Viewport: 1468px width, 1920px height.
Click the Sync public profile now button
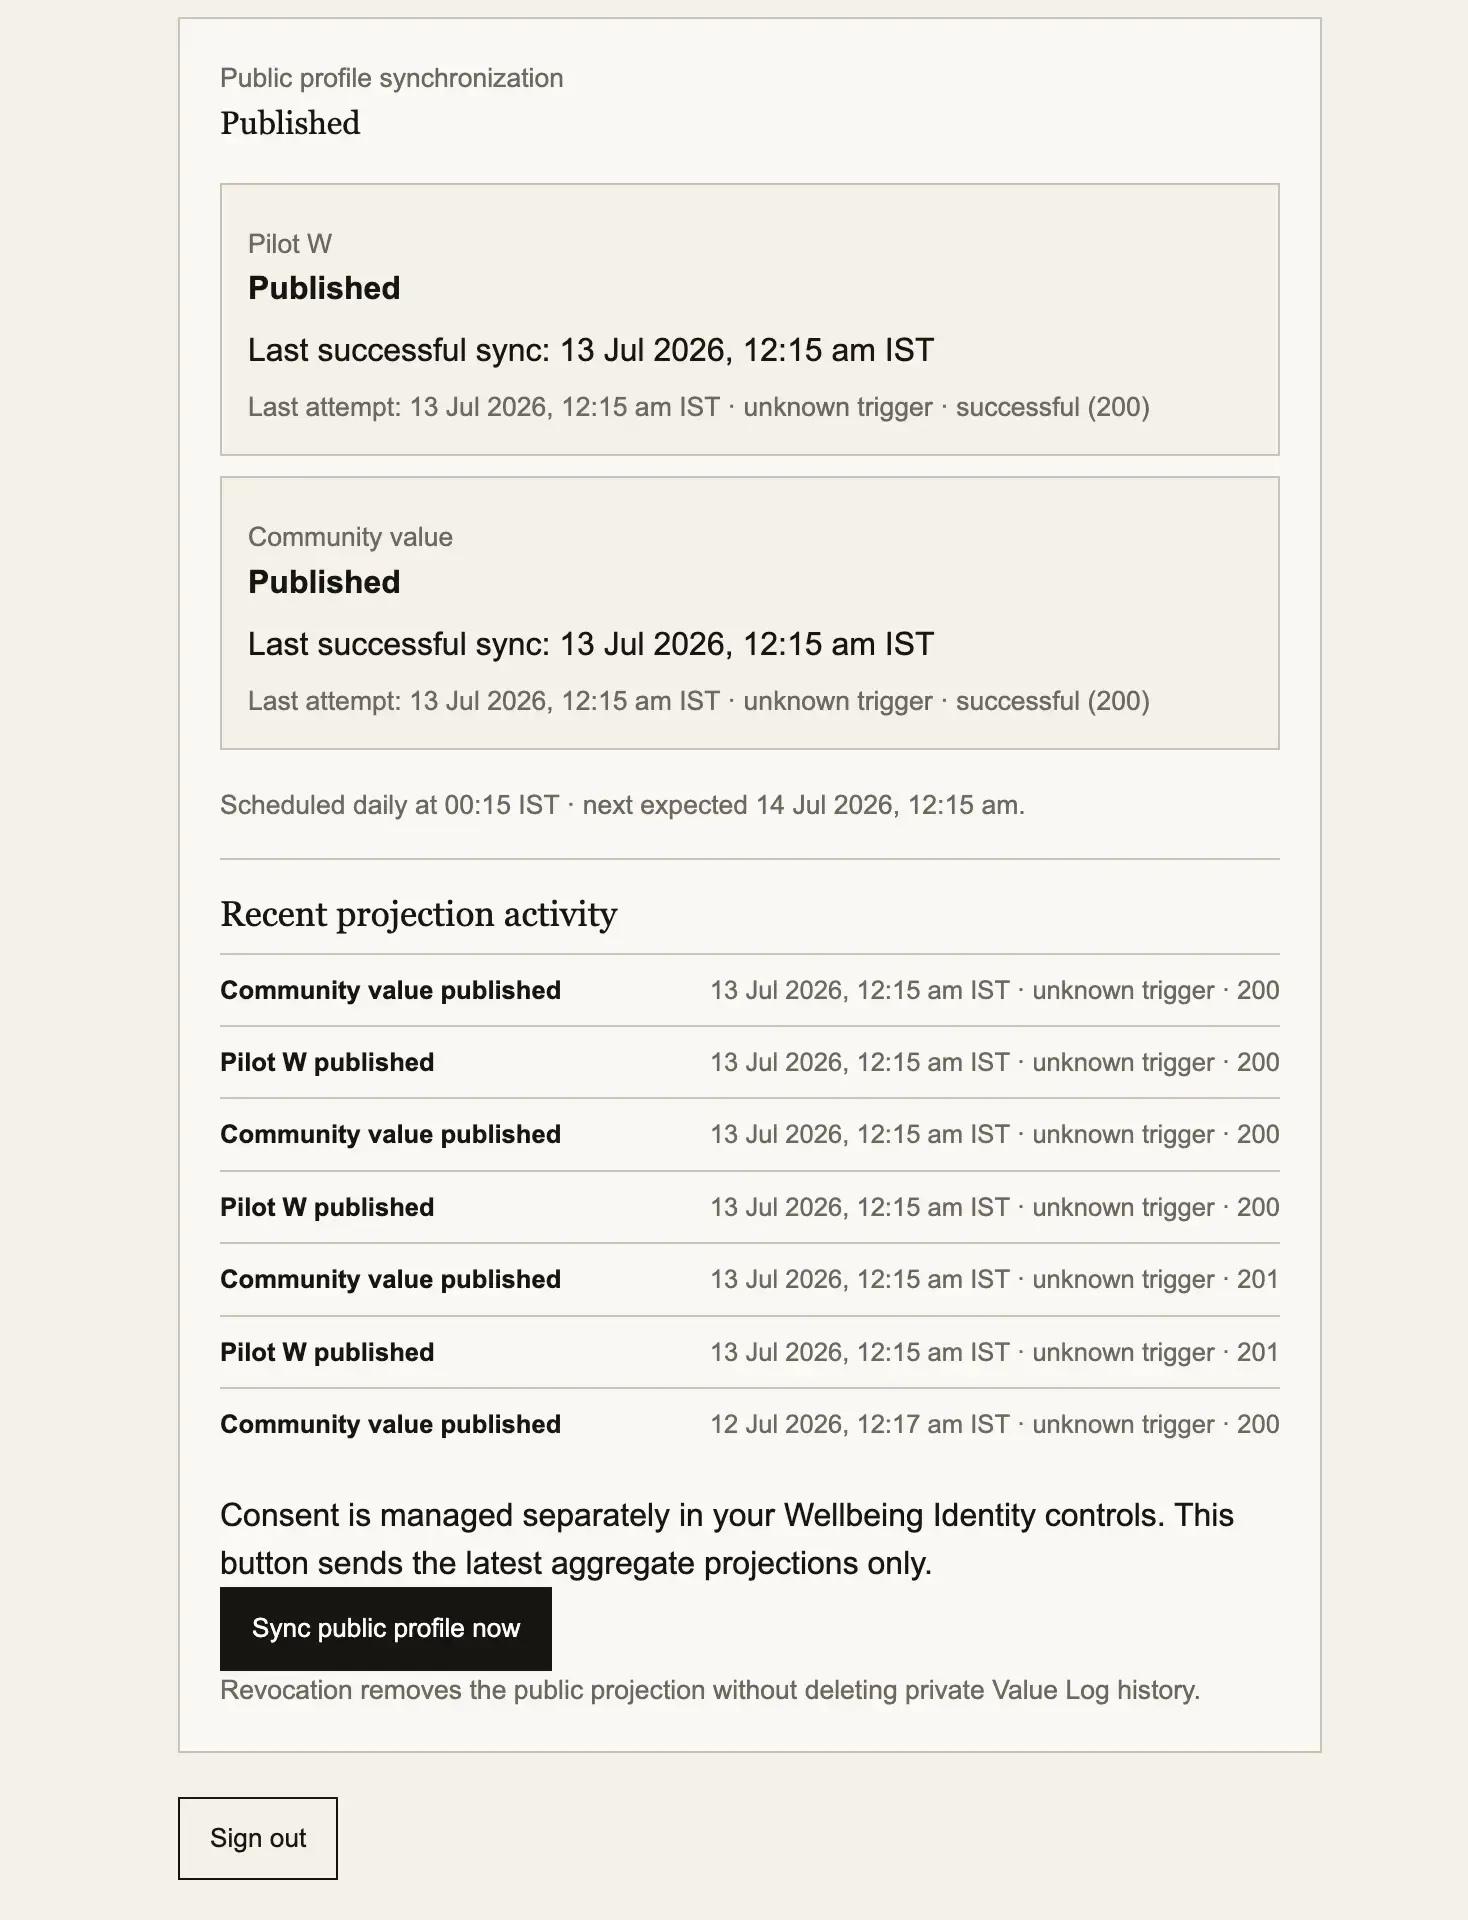385,1628
